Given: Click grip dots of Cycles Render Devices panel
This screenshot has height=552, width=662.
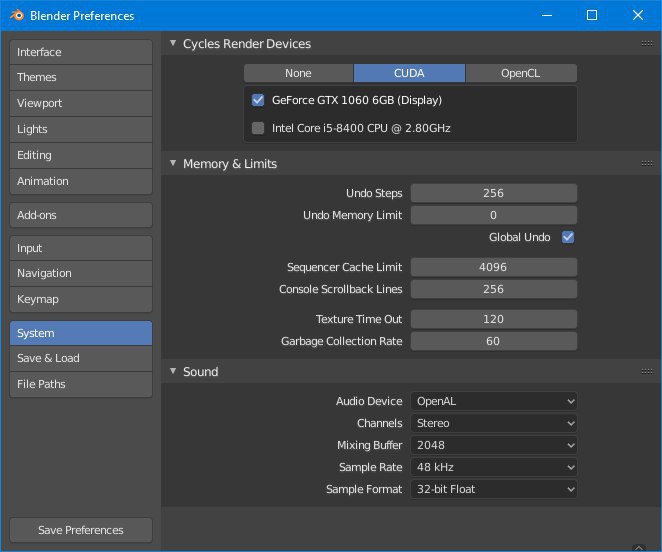Looking at the screenshot, I should tap(647, 44).
